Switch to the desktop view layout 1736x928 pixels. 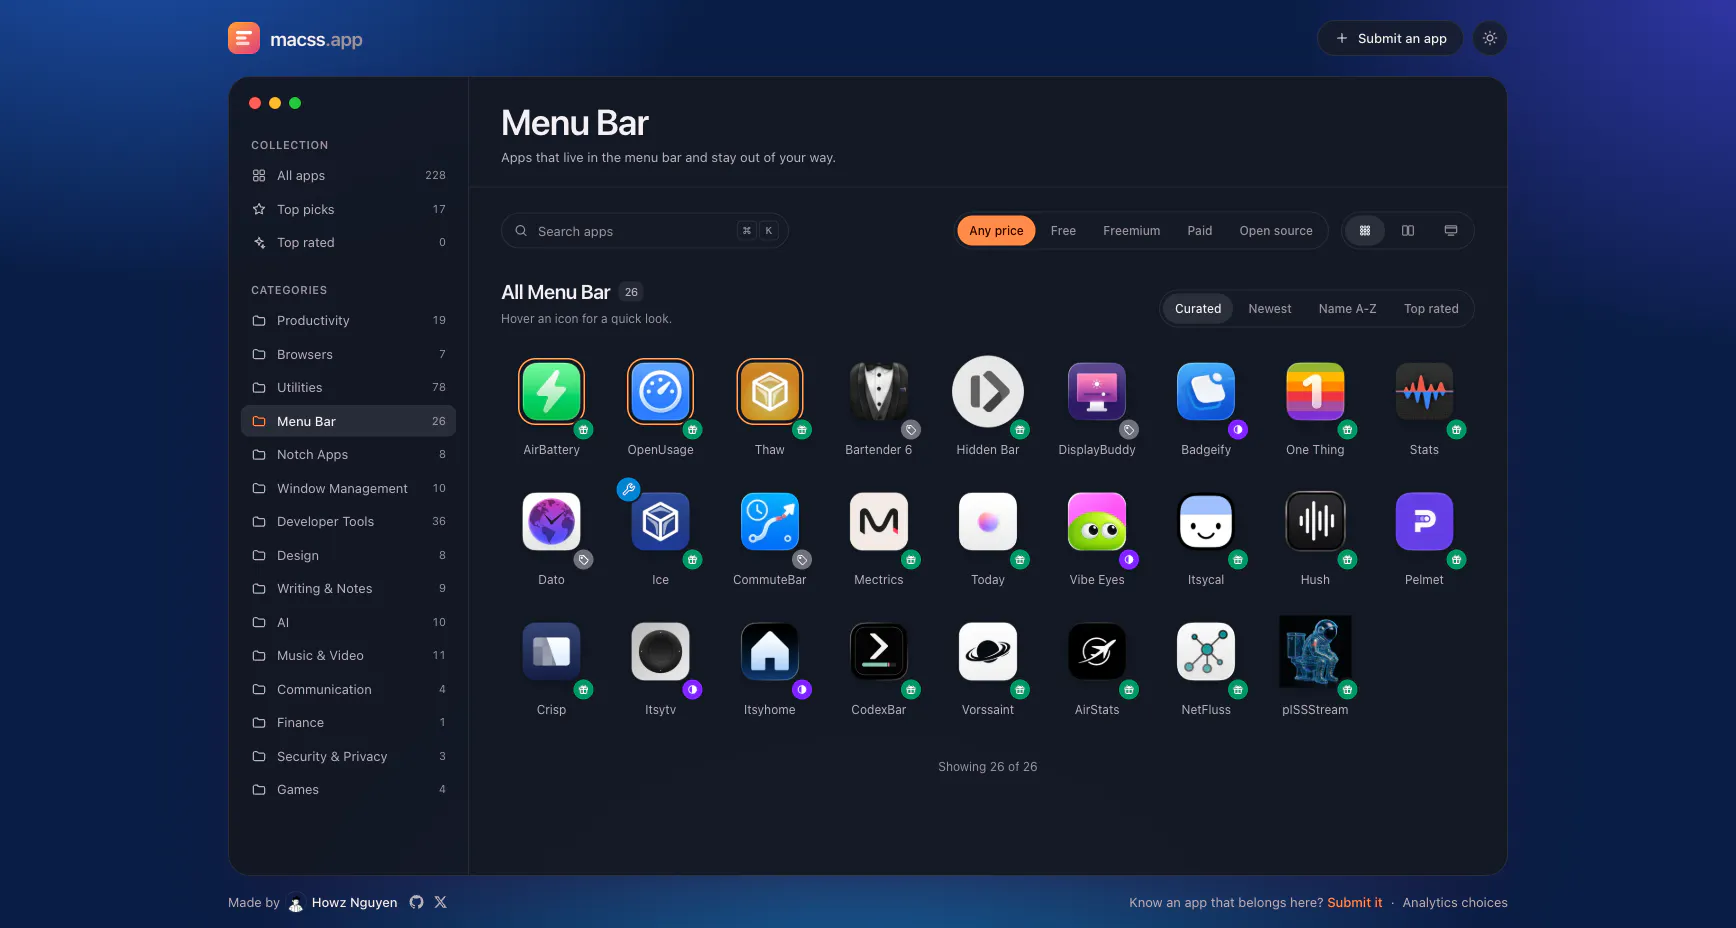(1450, 231)
